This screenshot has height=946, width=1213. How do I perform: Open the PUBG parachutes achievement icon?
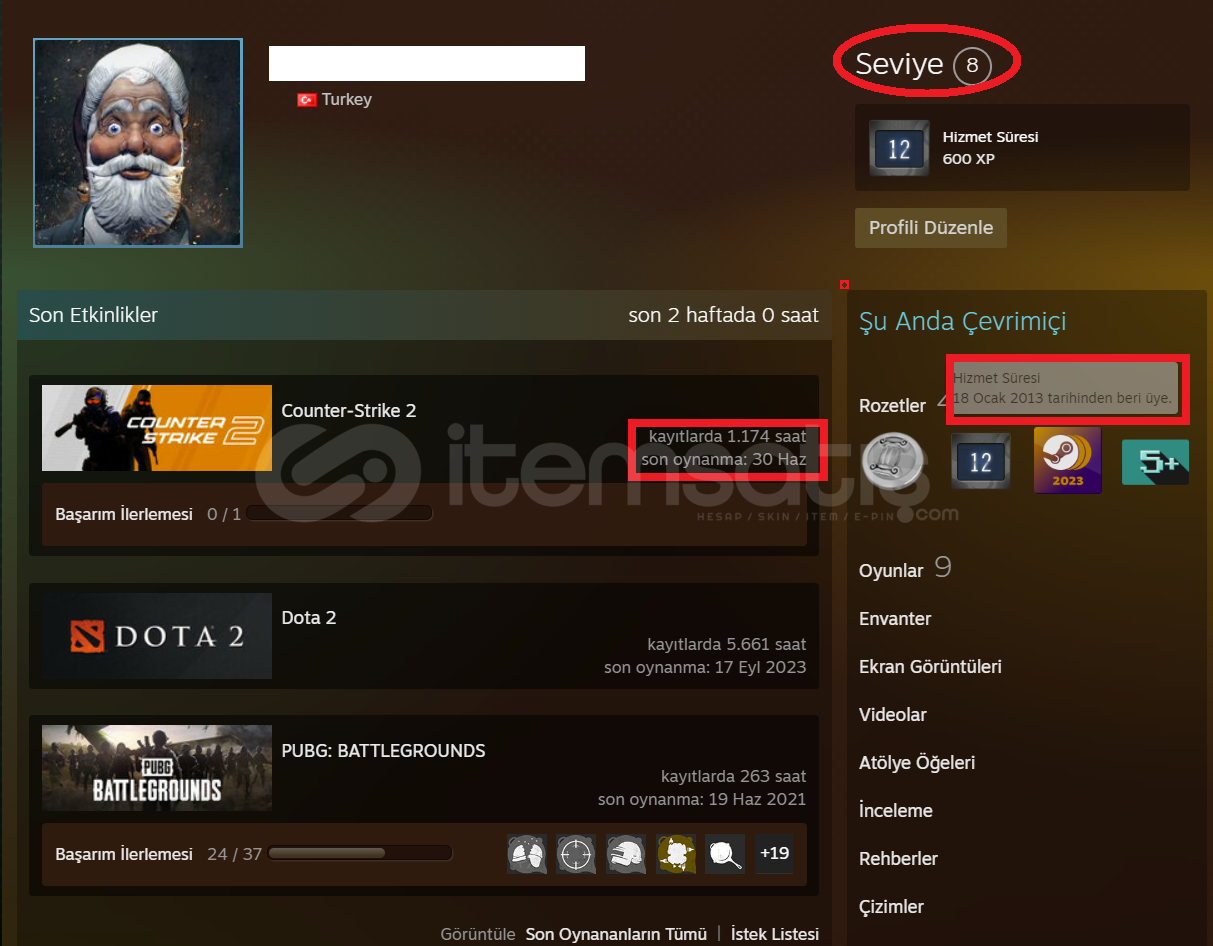pyautogui.click(x=527, y=854)
